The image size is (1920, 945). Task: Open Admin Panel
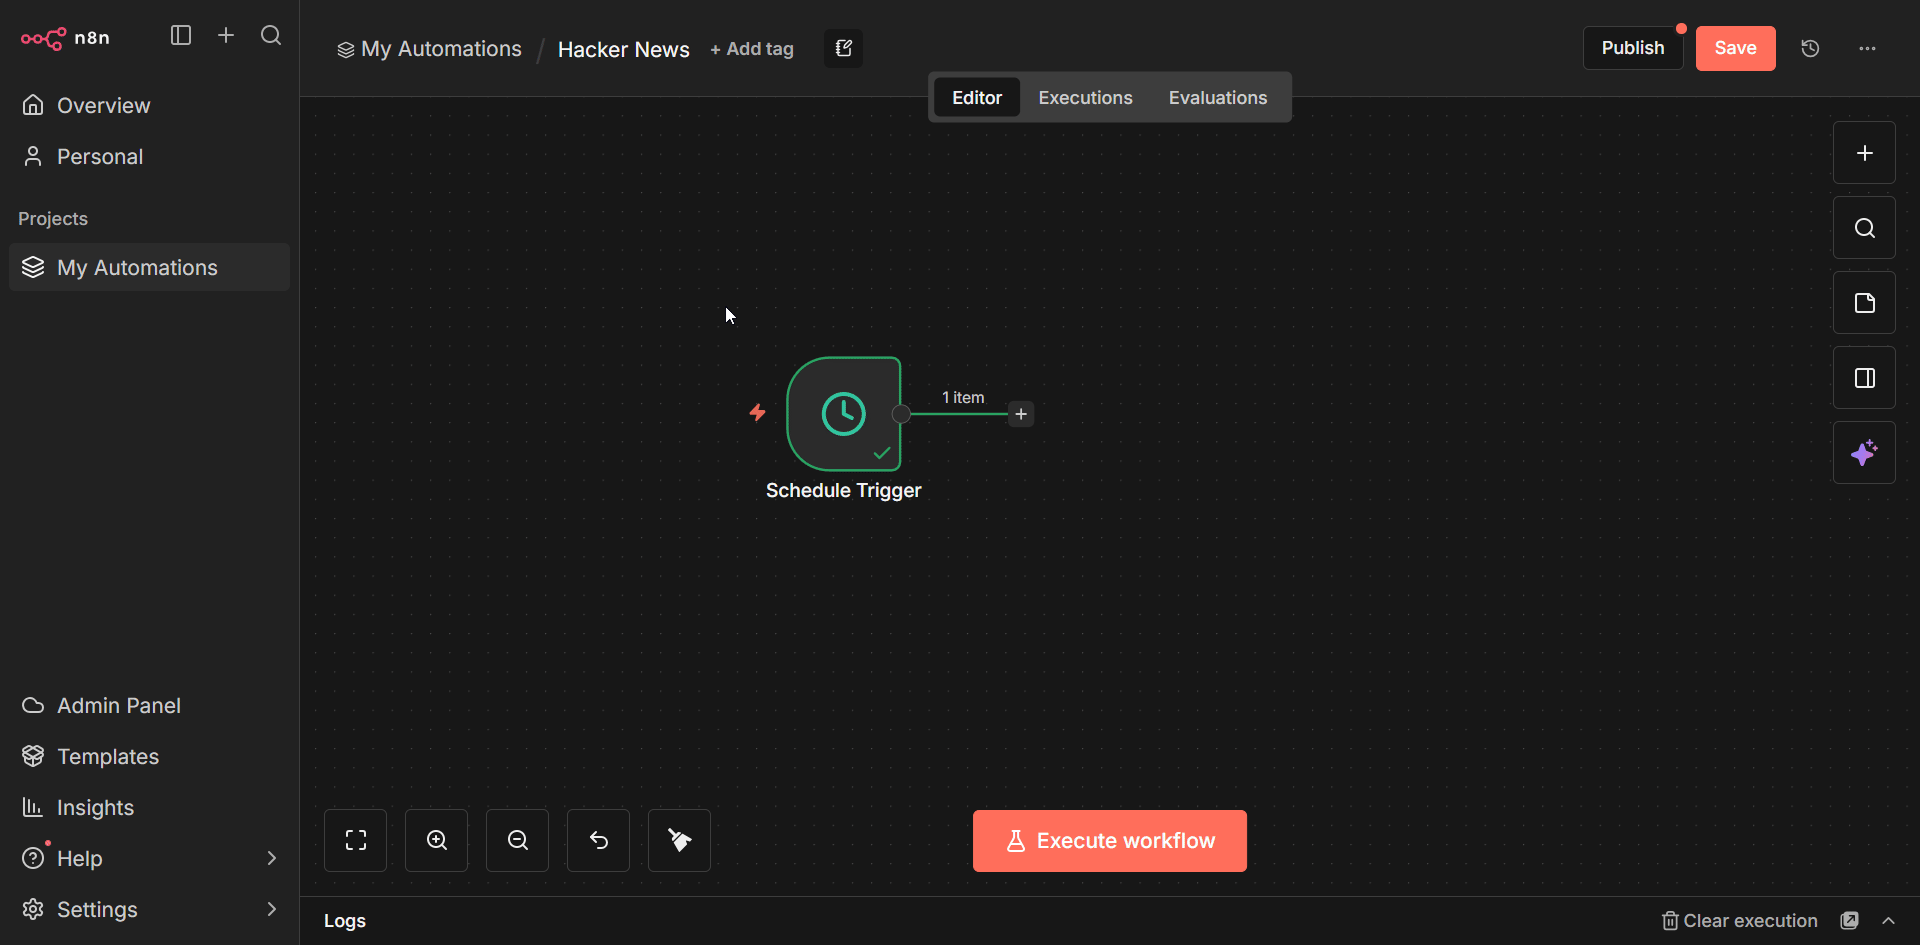point(149,705)
